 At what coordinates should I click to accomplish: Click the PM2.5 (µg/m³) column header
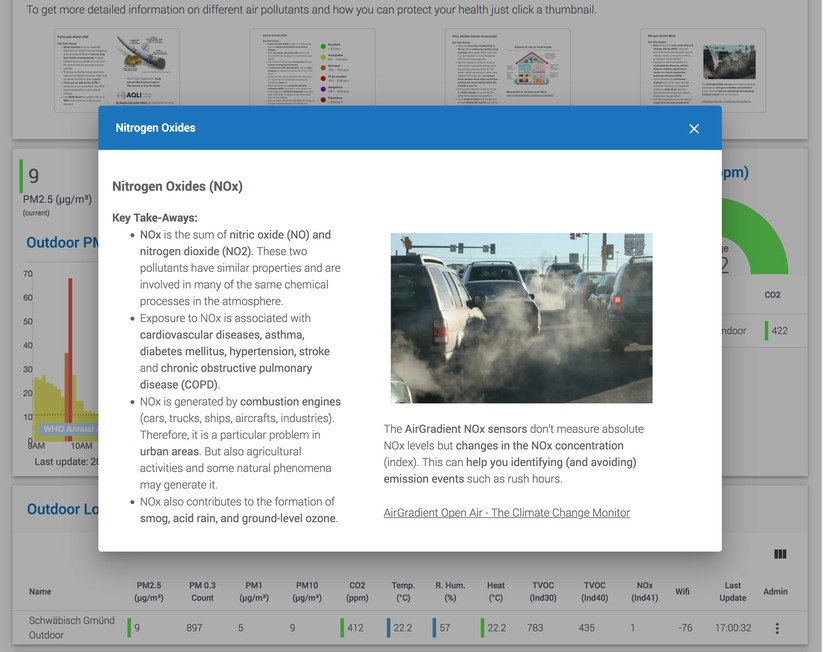coord(149,592)
